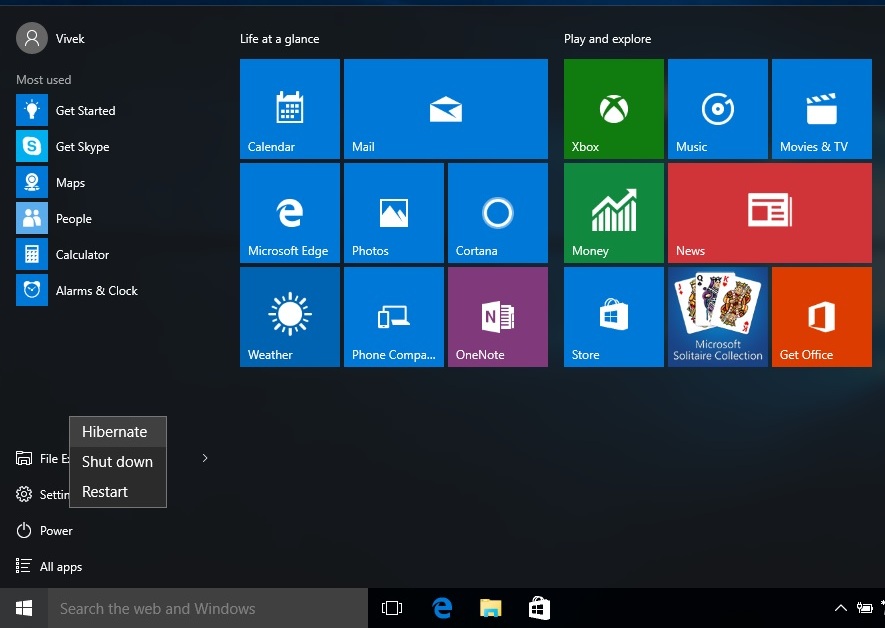
Task: Click the Search the web and Windows box
Action: 208,608
